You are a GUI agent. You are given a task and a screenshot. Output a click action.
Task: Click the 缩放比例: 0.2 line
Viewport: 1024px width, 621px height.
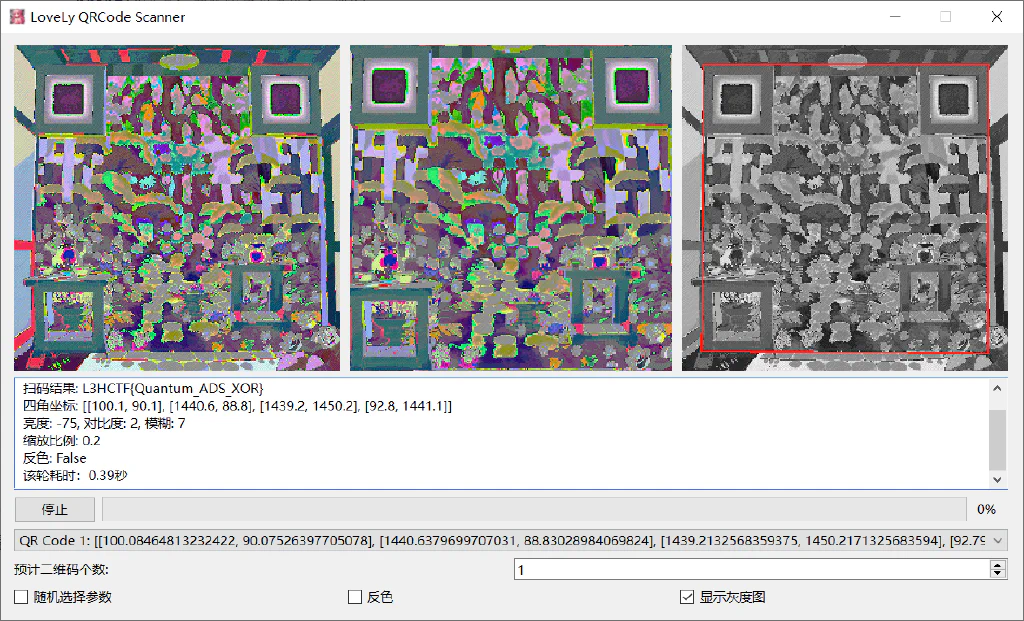click(61, 440)
